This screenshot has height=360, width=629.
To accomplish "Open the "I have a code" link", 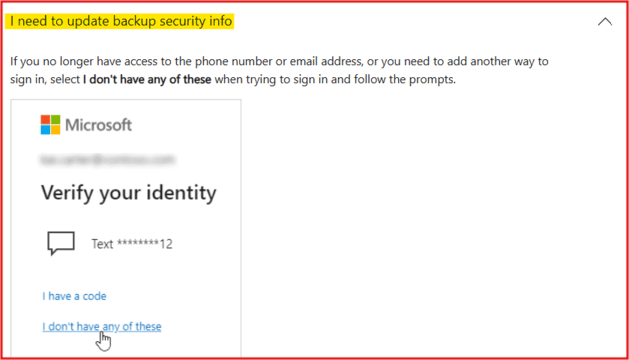I will point(74,296).
